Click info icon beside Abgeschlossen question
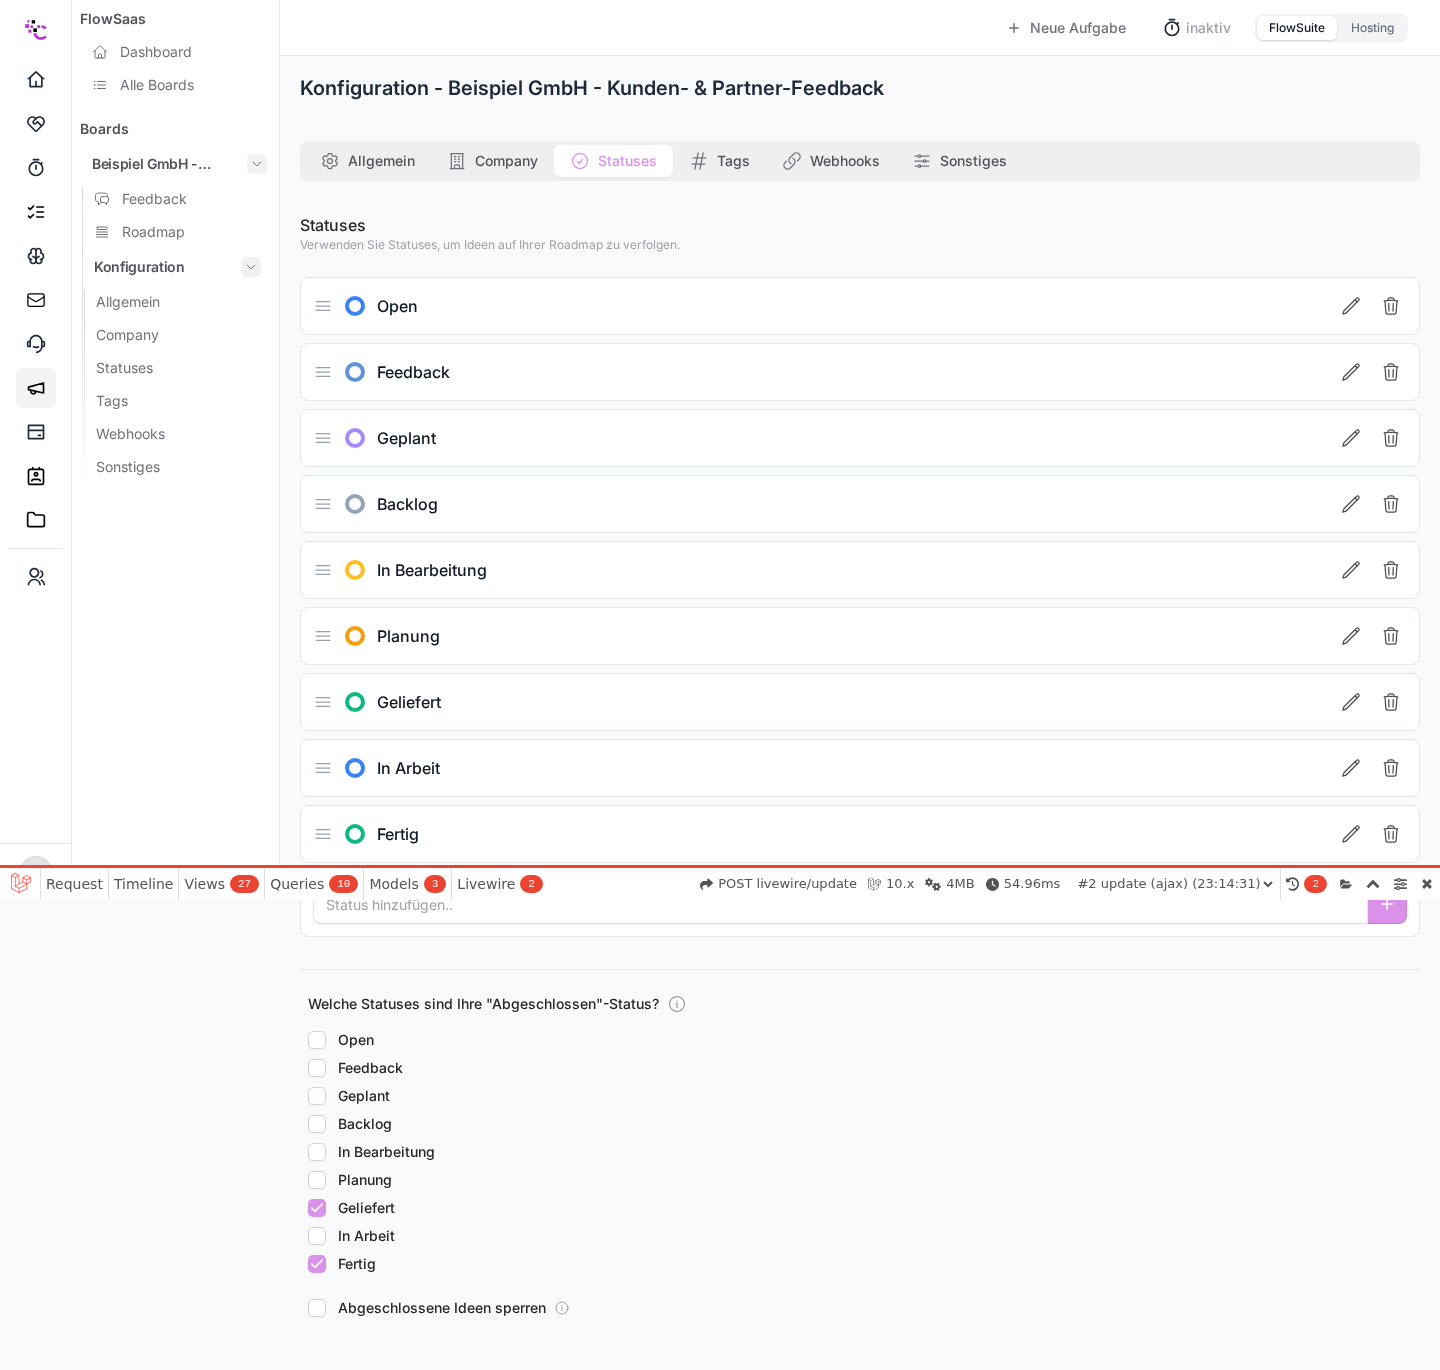Screen dimensions: 1440x1370 tap(677, 1004)
